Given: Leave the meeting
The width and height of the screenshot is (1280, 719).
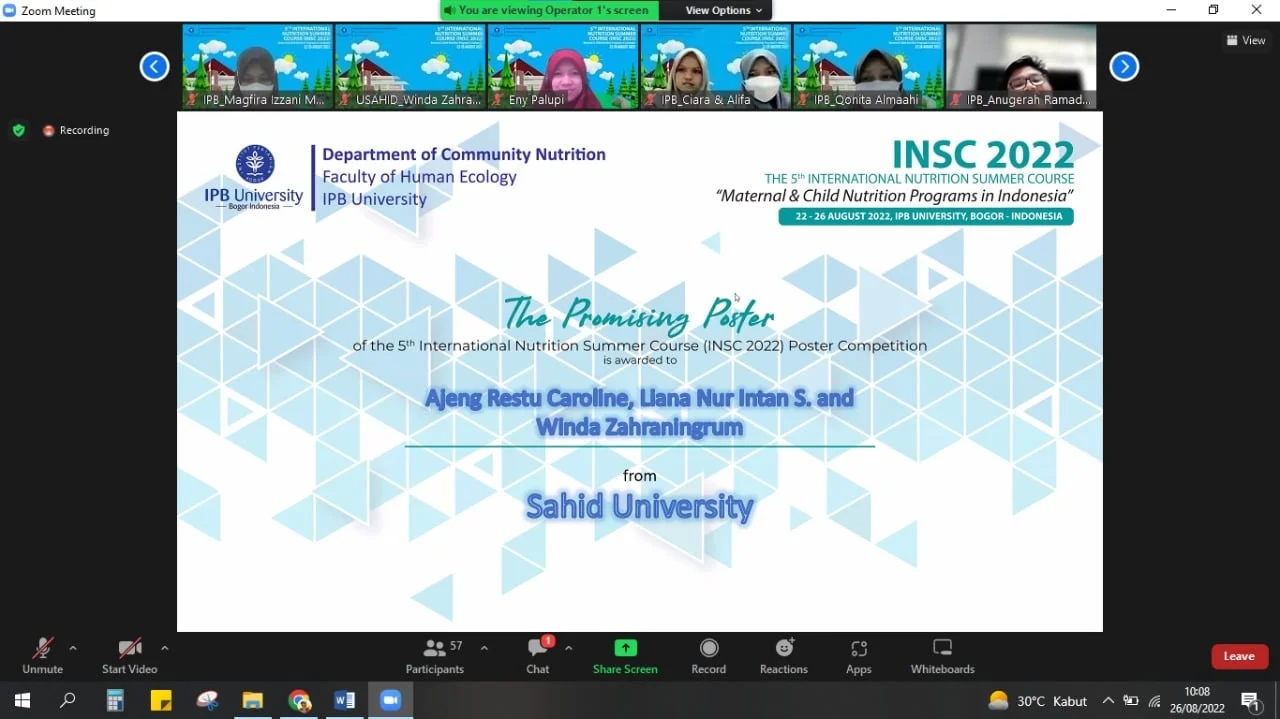Looking at the screenshot, I should pos(1240,656).
